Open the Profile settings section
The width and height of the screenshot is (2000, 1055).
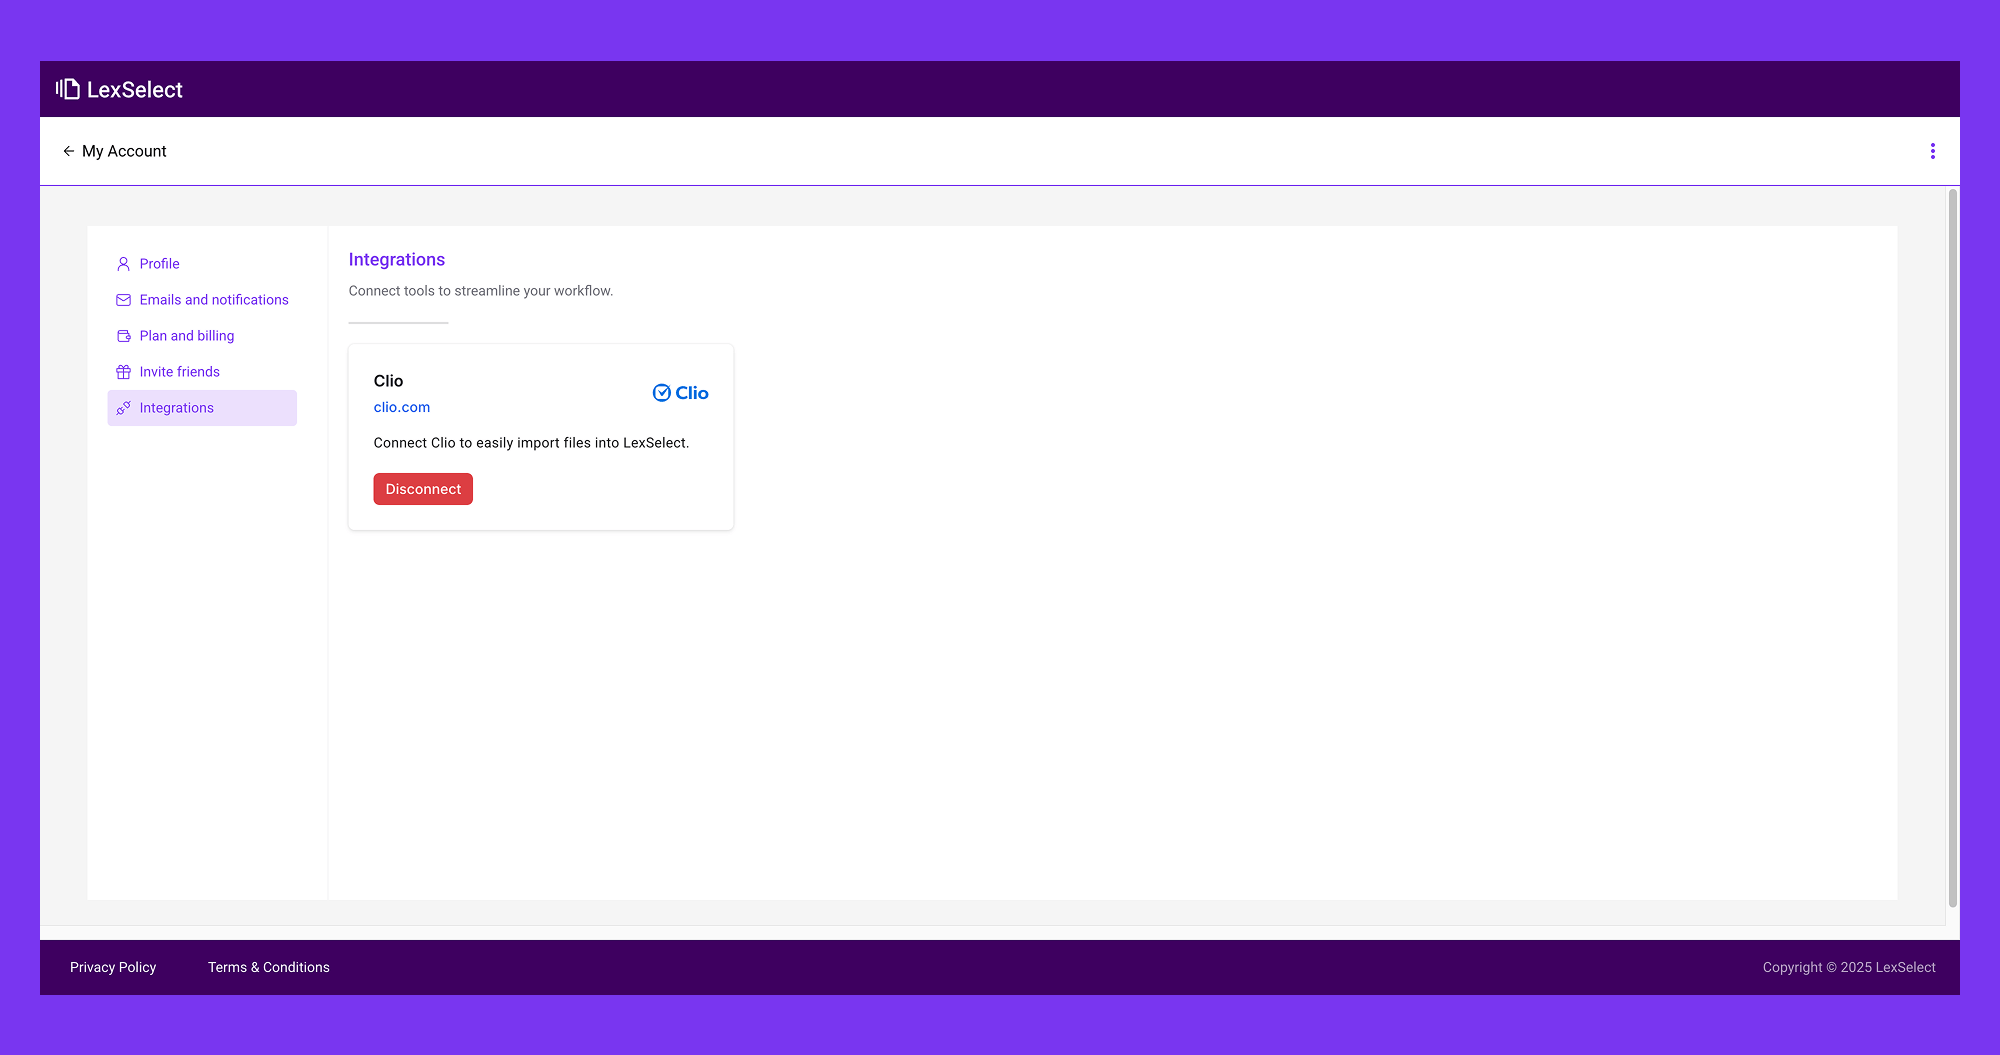tap(159, 264)
